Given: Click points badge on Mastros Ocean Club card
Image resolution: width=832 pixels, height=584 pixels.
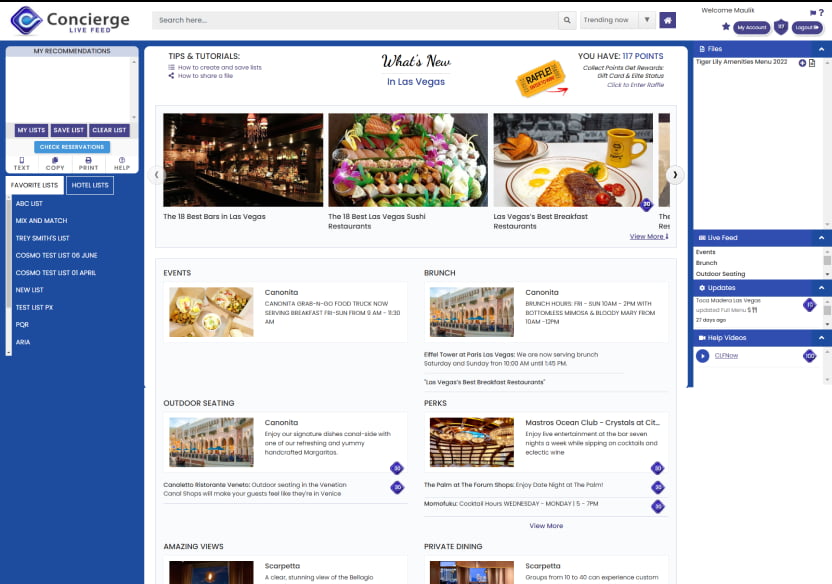Looking at the screenshot, I should pyautogui.click(x=657, y=468).
